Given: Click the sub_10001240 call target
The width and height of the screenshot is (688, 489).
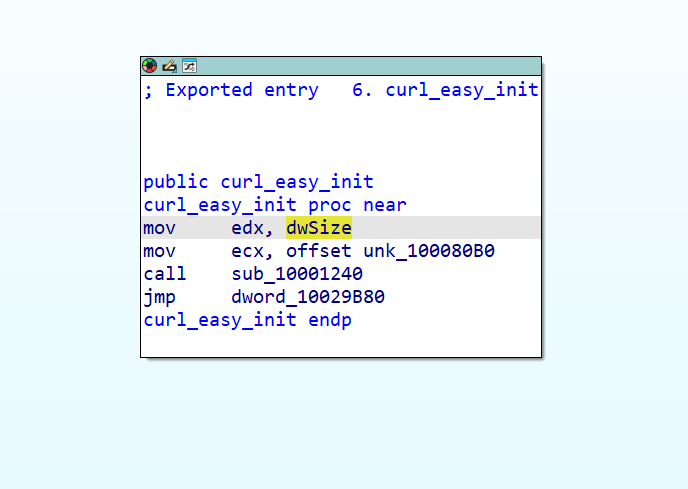Looking at the screenshot, I should pos(297,274).
